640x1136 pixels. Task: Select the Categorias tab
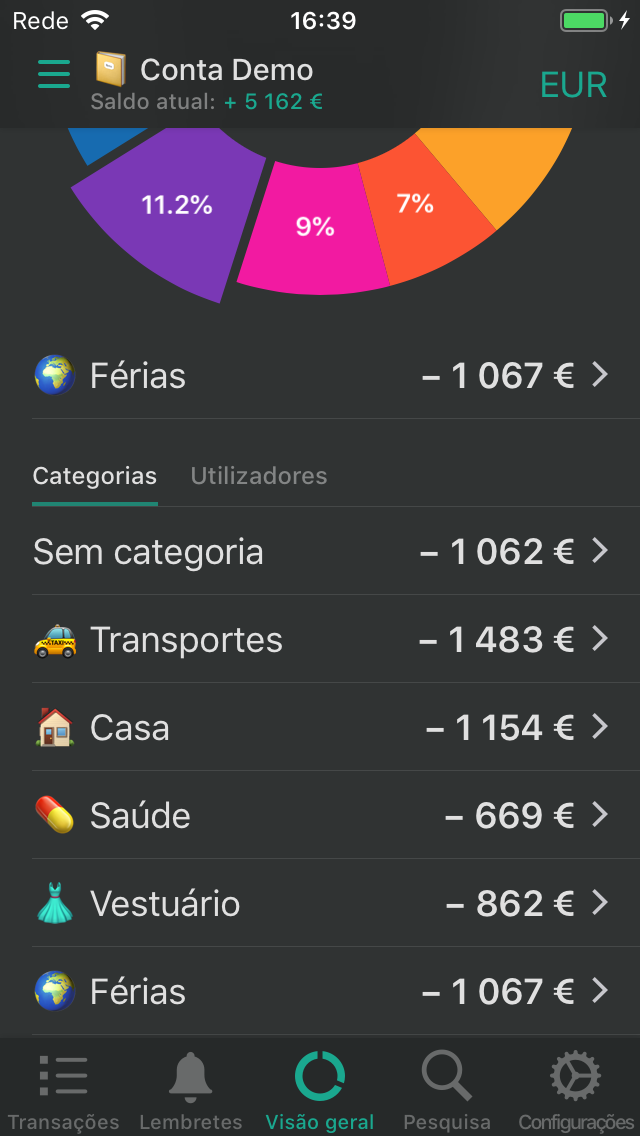[x=95, y=476]
